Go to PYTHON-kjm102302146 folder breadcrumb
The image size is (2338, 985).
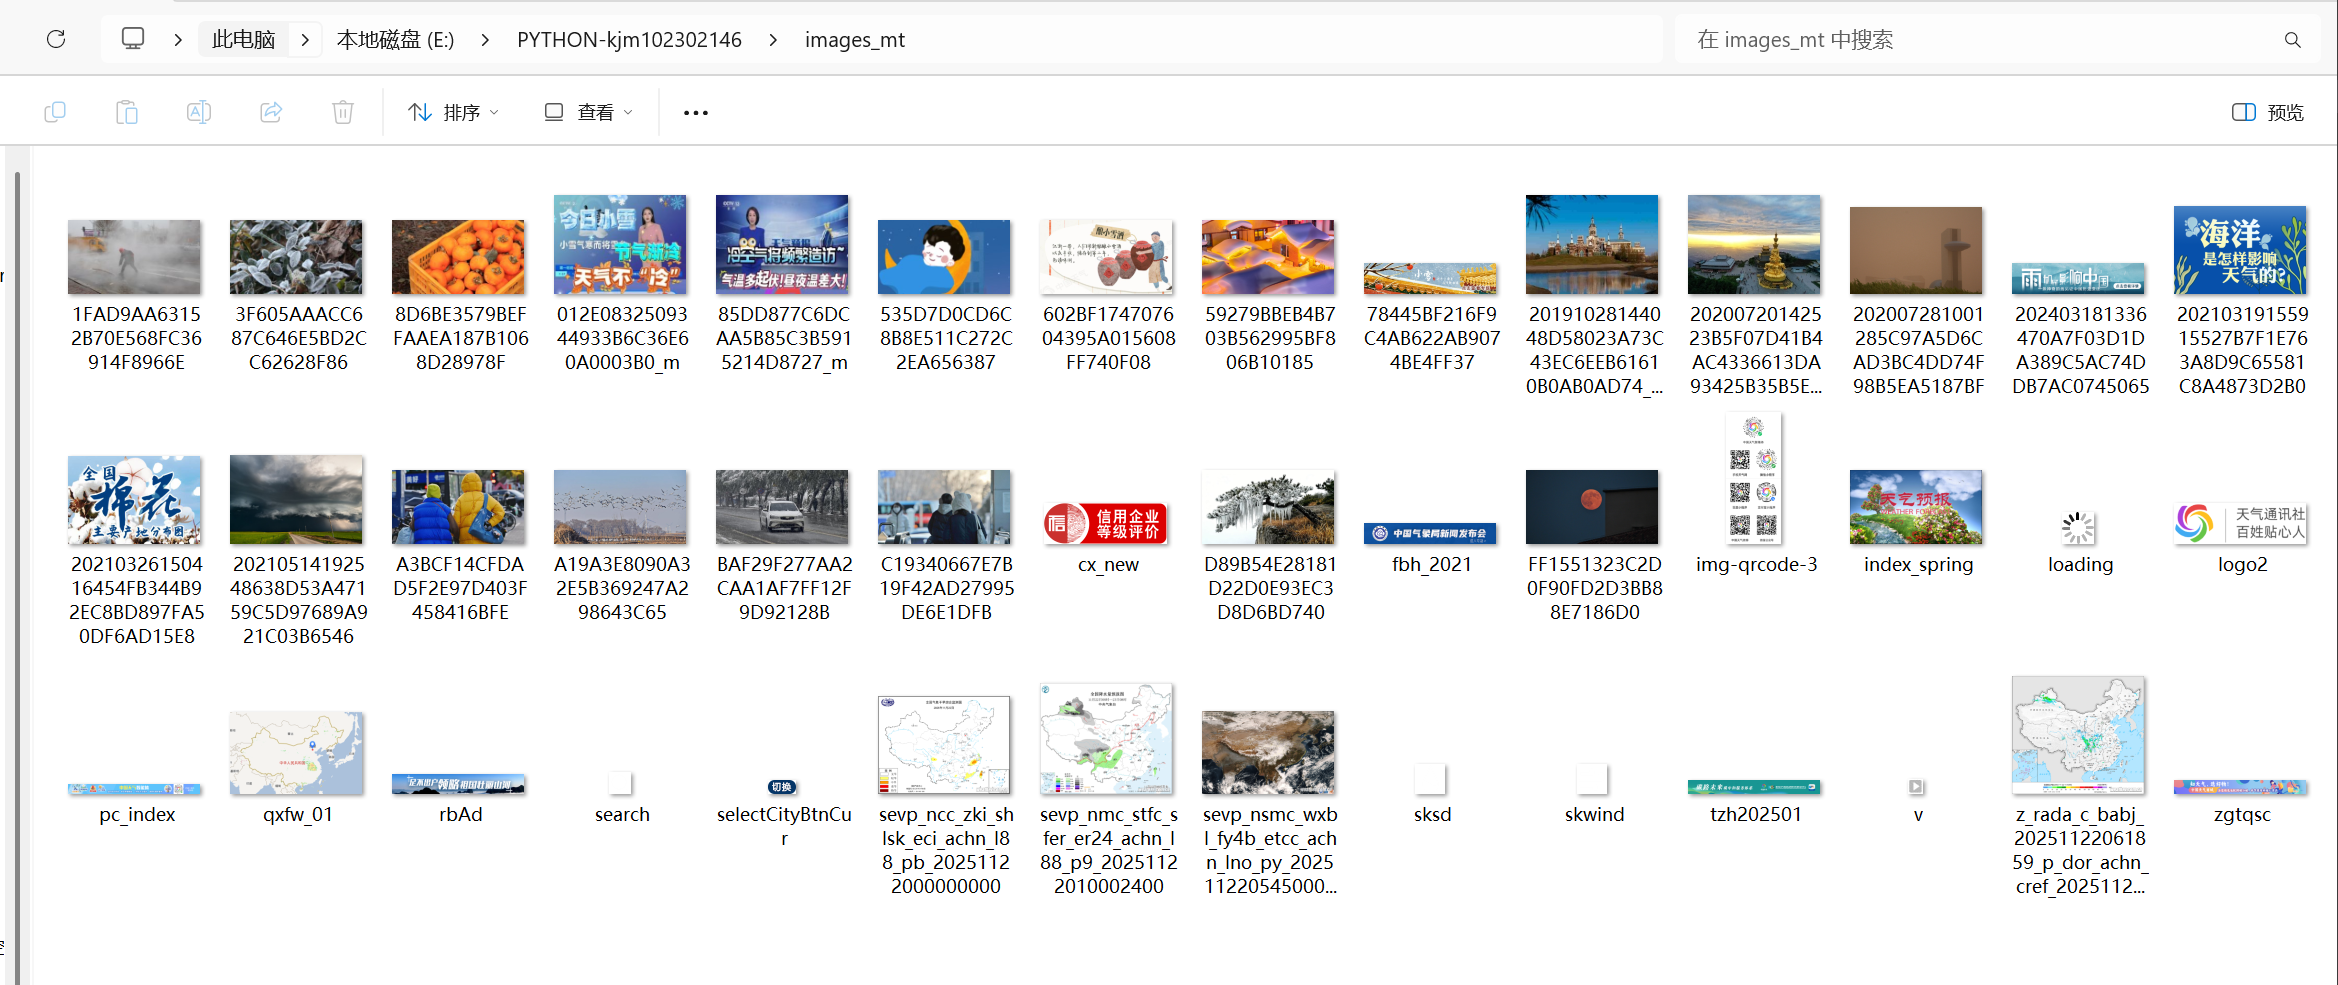(629, 40)
